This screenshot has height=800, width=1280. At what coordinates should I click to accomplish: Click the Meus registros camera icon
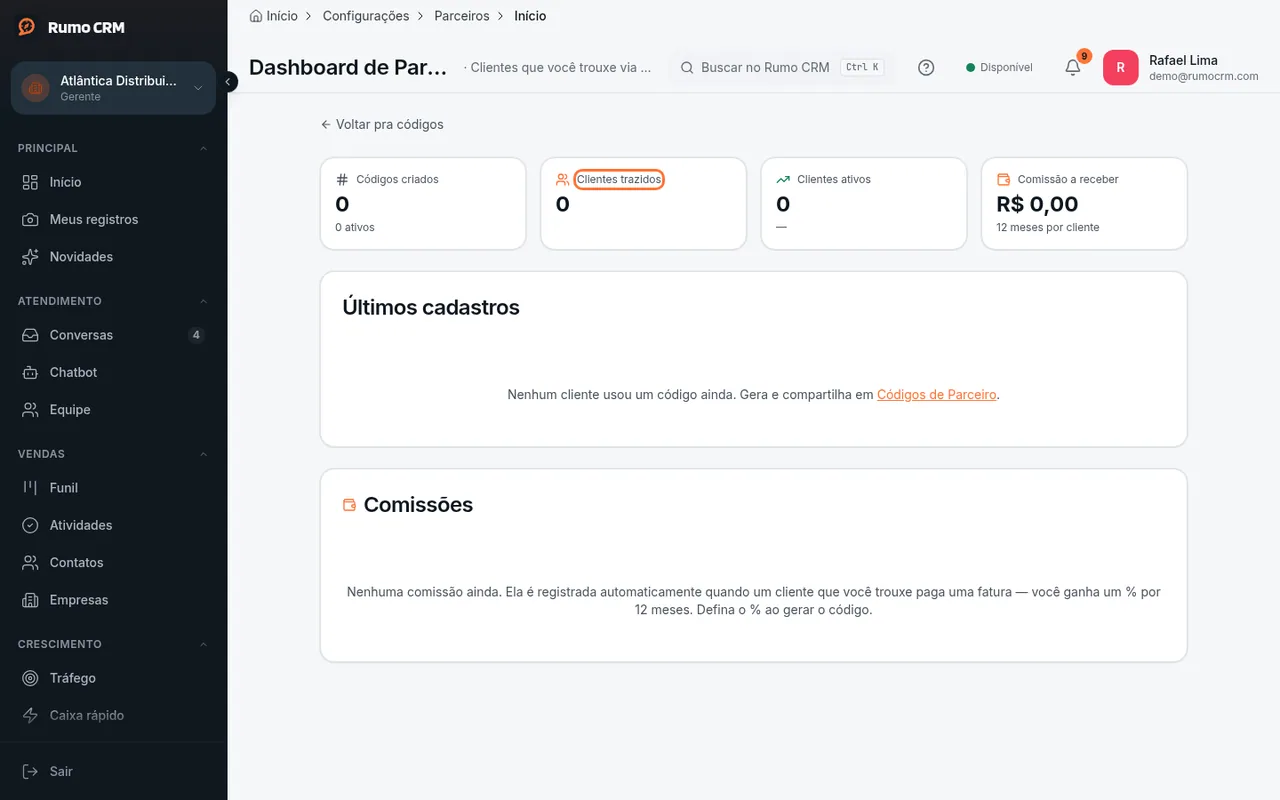(31, 219)
